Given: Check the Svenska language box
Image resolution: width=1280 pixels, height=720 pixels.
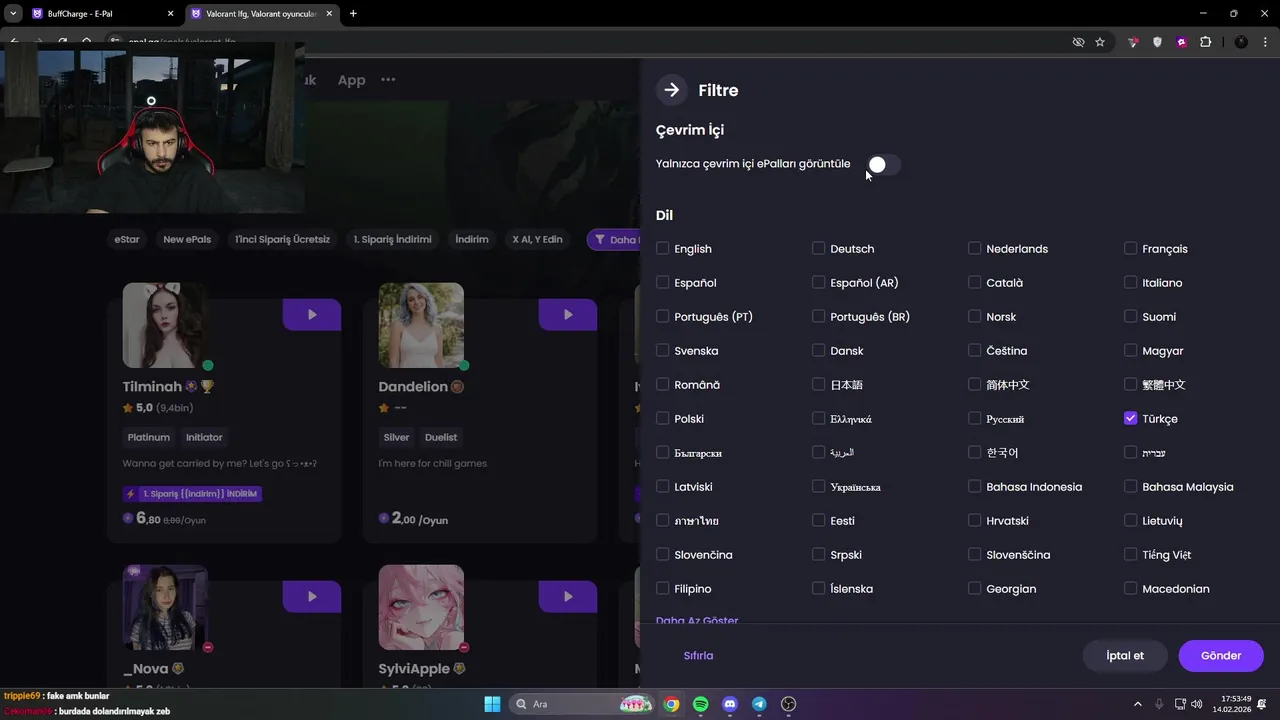Looking at the screenshot, I should click(x=662, y=350).
